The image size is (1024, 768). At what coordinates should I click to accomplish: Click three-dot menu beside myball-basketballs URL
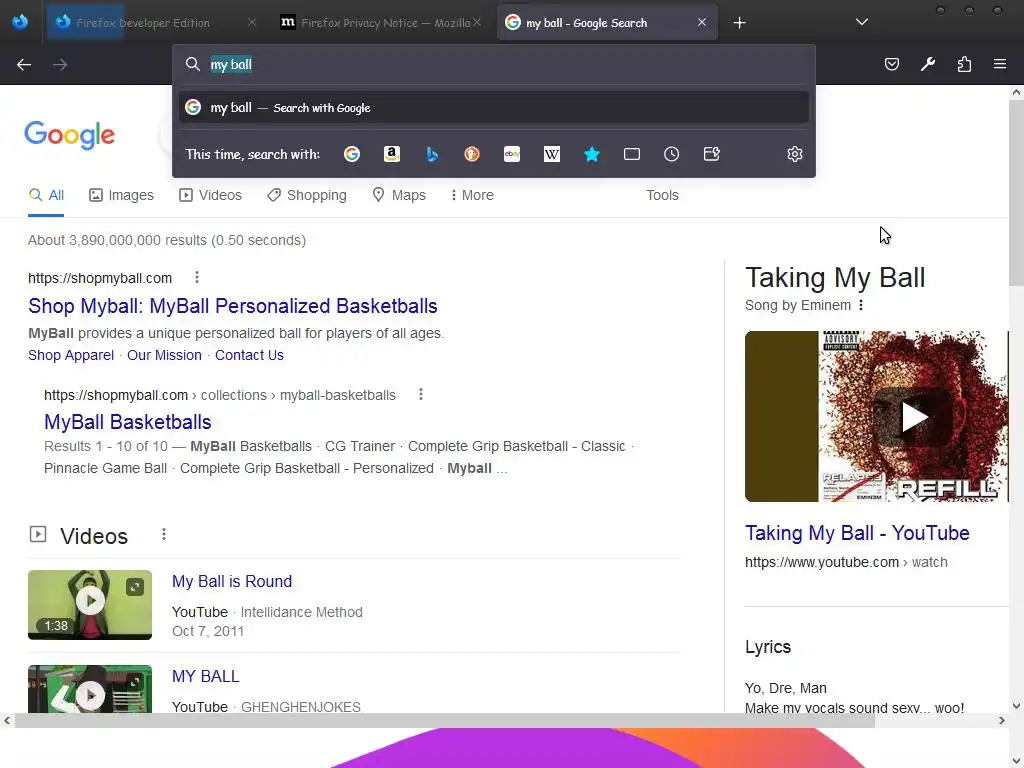point(421,394)
